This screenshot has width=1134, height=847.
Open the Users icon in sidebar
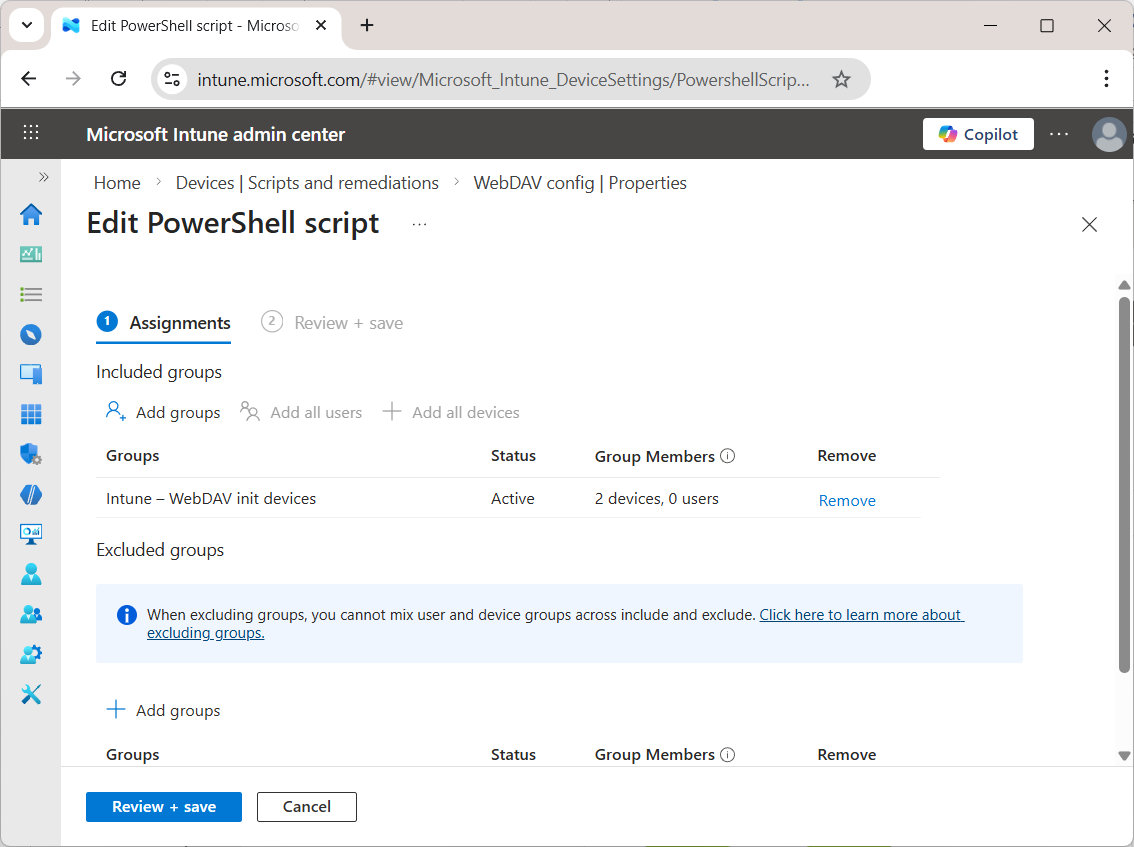pyautogui.click(x=30, y=574)
